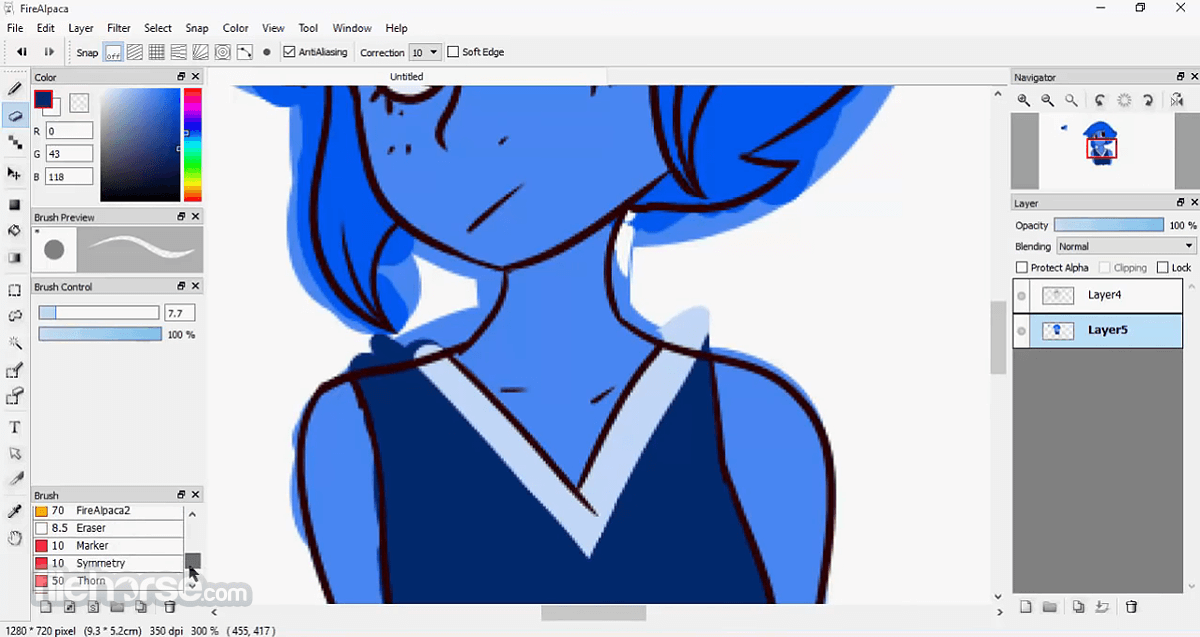Image resolution: width=1200 pixels, height=637 pixels.
Task: Zoom out using Navigator magnifier minus
Action: coord(1047,100)
